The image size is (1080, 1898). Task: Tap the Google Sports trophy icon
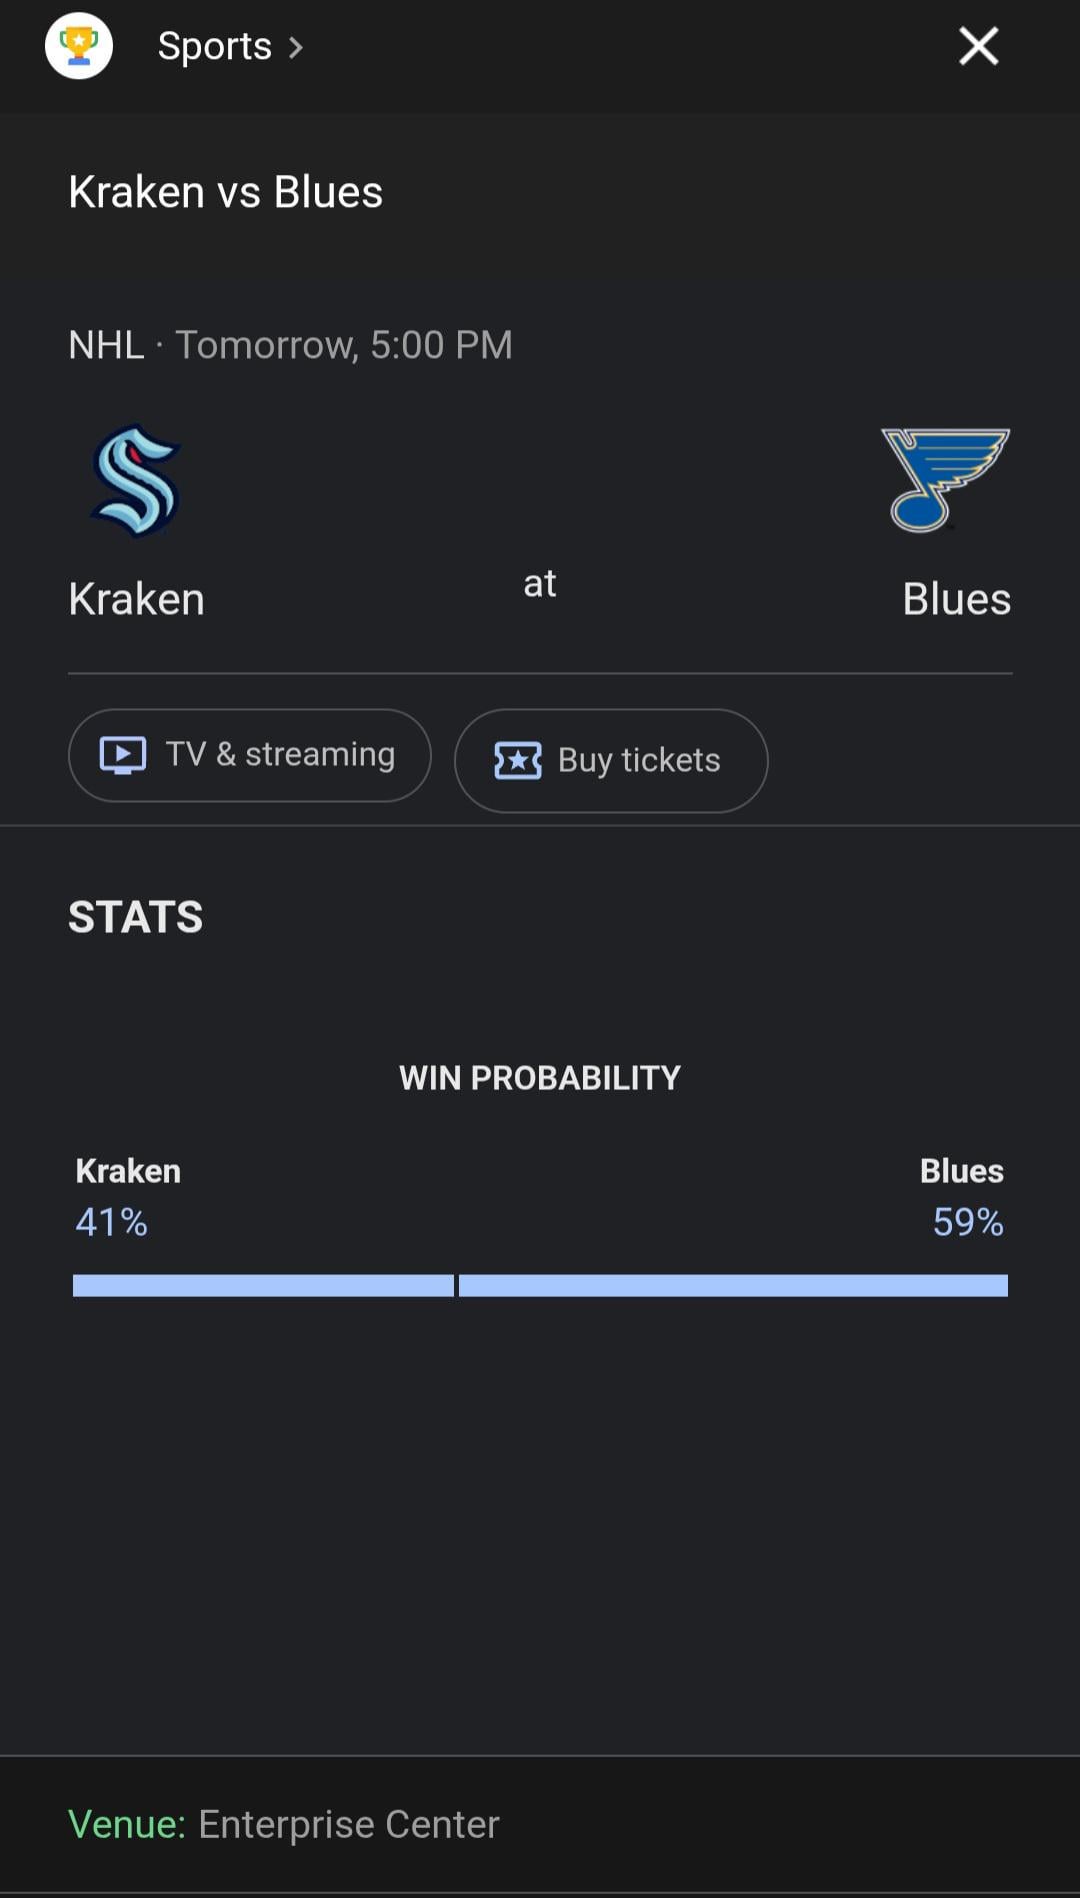pyautogui.click(x=78, y=46)
